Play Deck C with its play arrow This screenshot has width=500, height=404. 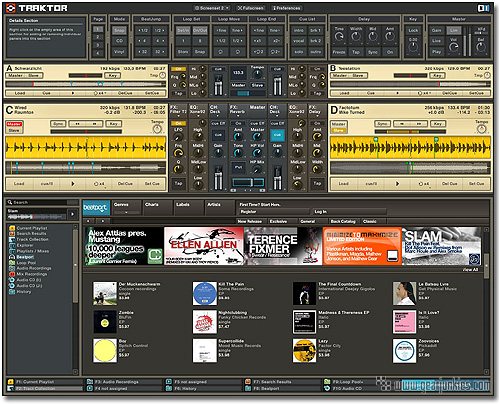point(73,184)
